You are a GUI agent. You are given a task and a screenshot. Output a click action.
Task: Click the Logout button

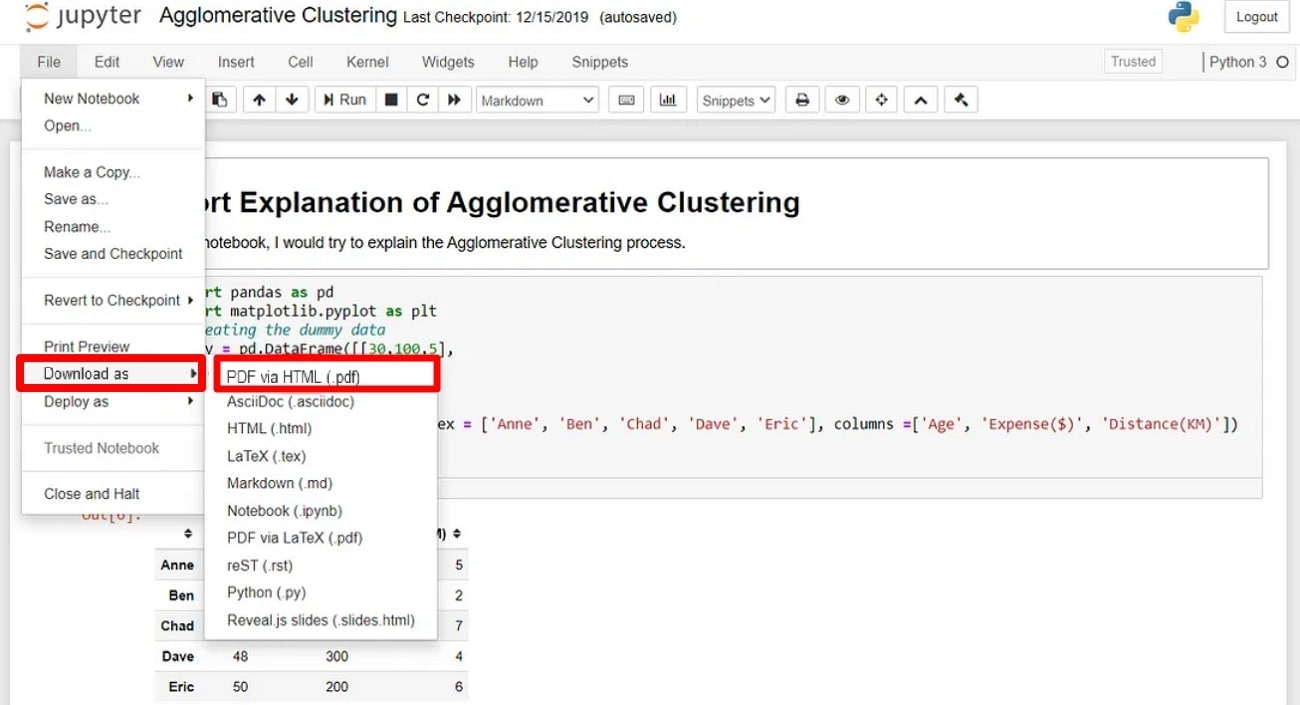click(x=1256, y=17)
